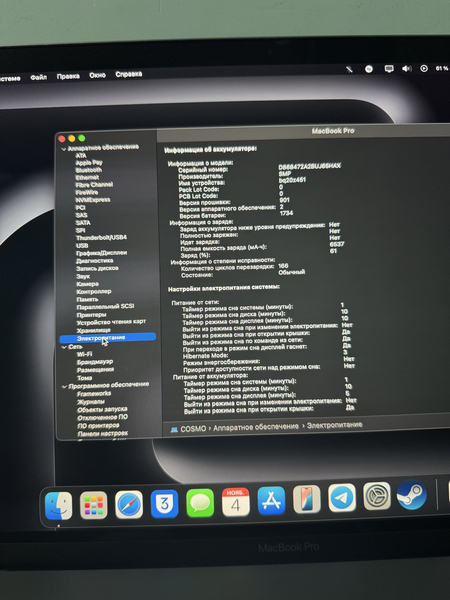The height and width of the screenshot is (600, 450).
Task: Select Параллельный SCSI in the sidebar
Action: point(105,307)
